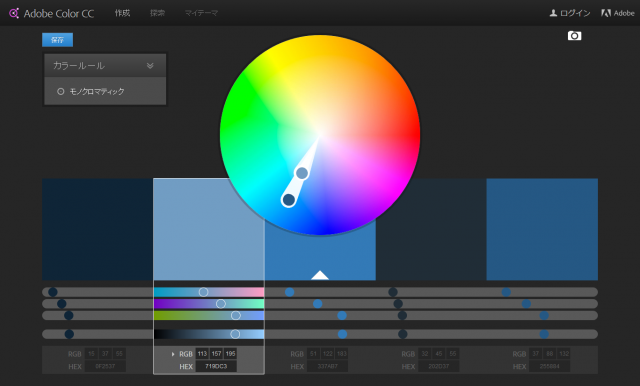Click the R value field showing 51
The image size is (640, 386).
(x=313, y=354)
